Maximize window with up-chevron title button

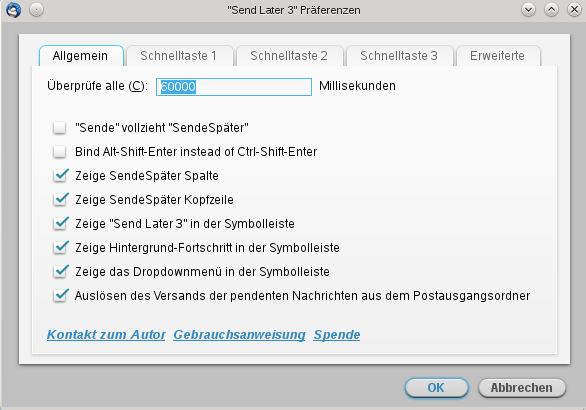(x=551, y=10)
